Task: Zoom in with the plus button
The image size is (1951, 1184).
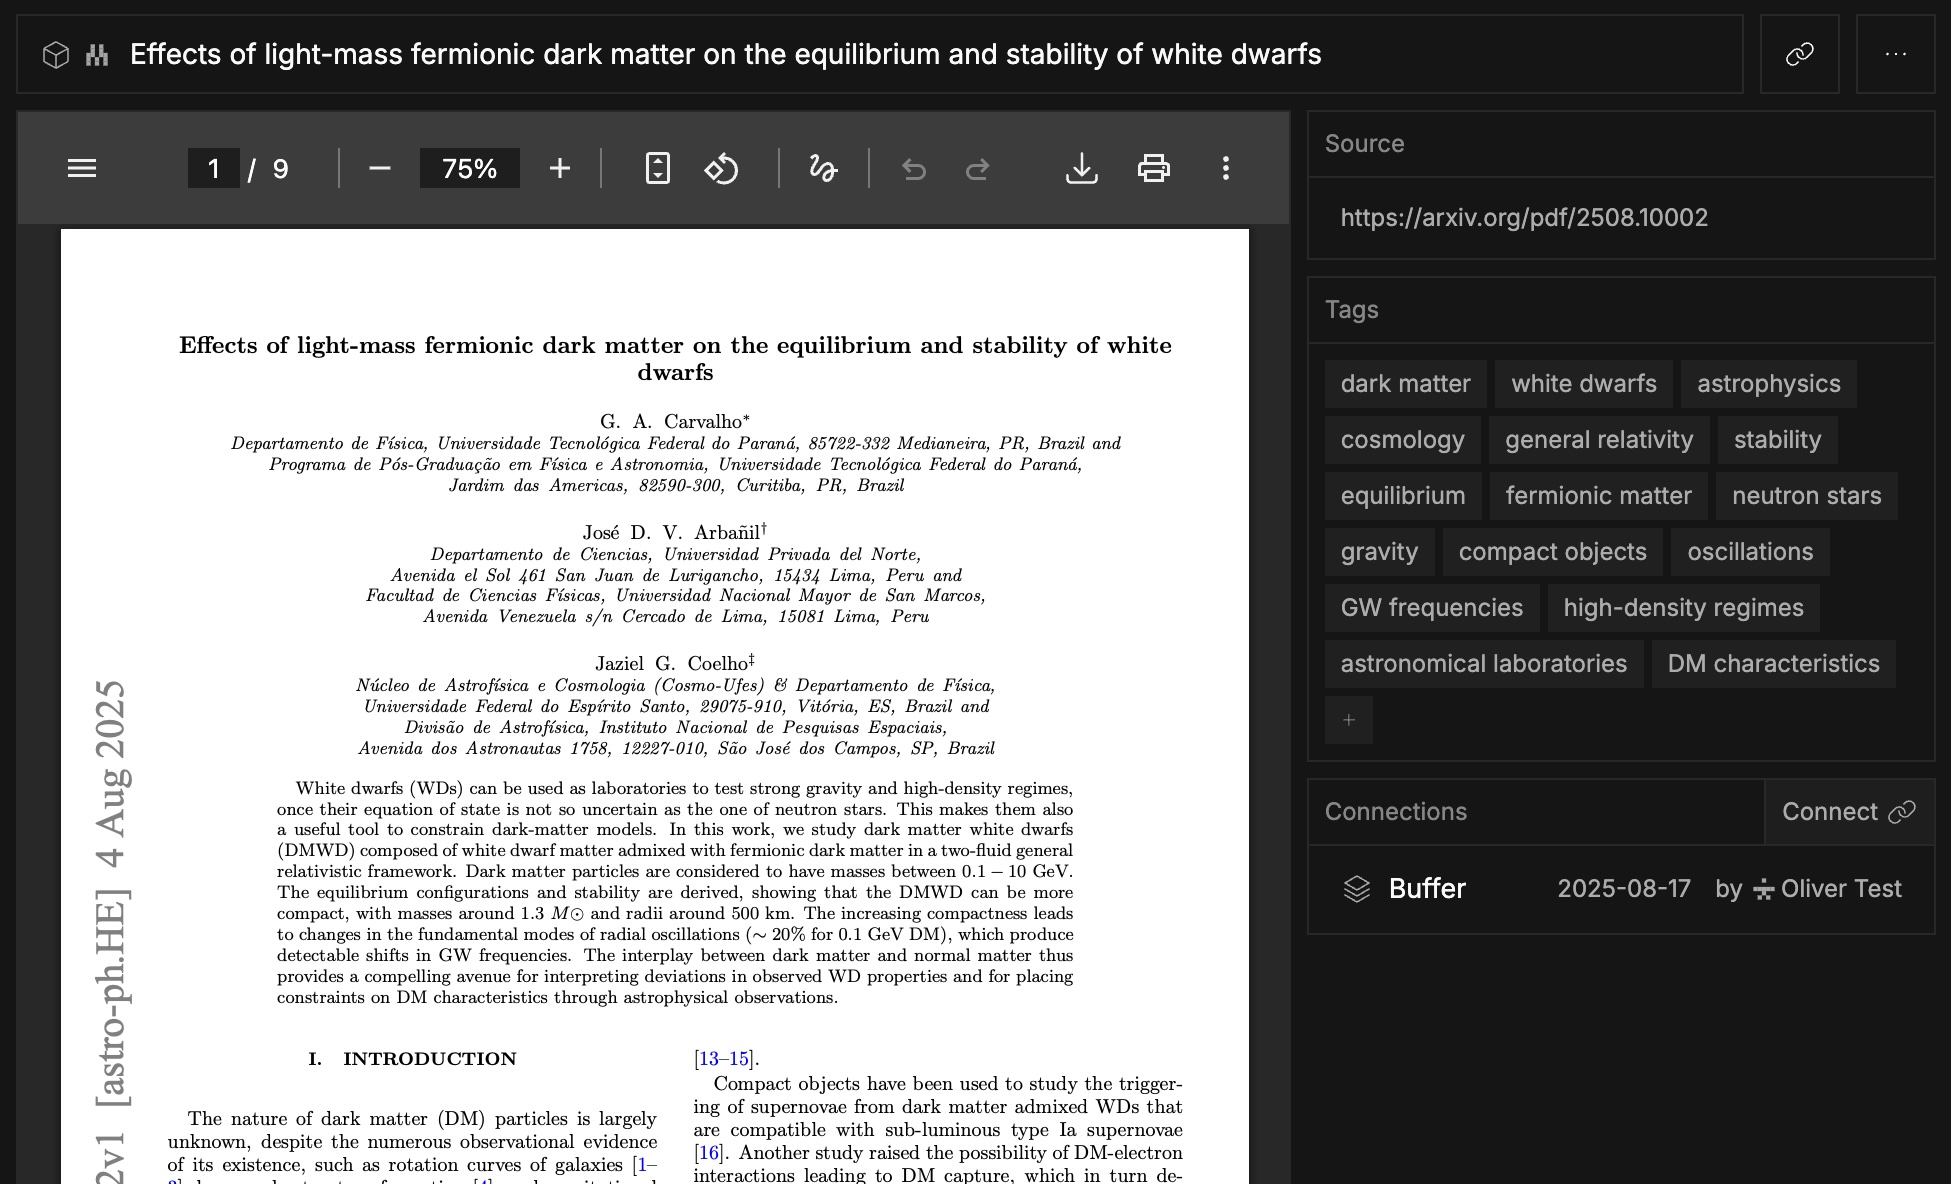Action: (x=560, y=168)
